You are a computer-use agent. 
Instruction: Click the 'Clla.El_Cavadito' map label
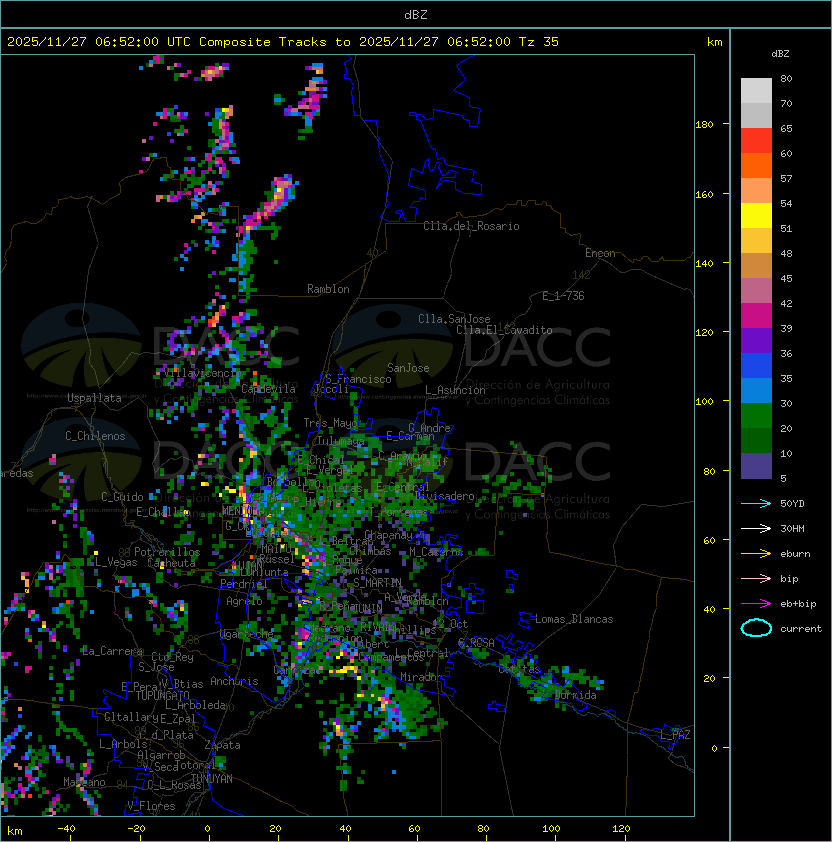coord(504,330)
